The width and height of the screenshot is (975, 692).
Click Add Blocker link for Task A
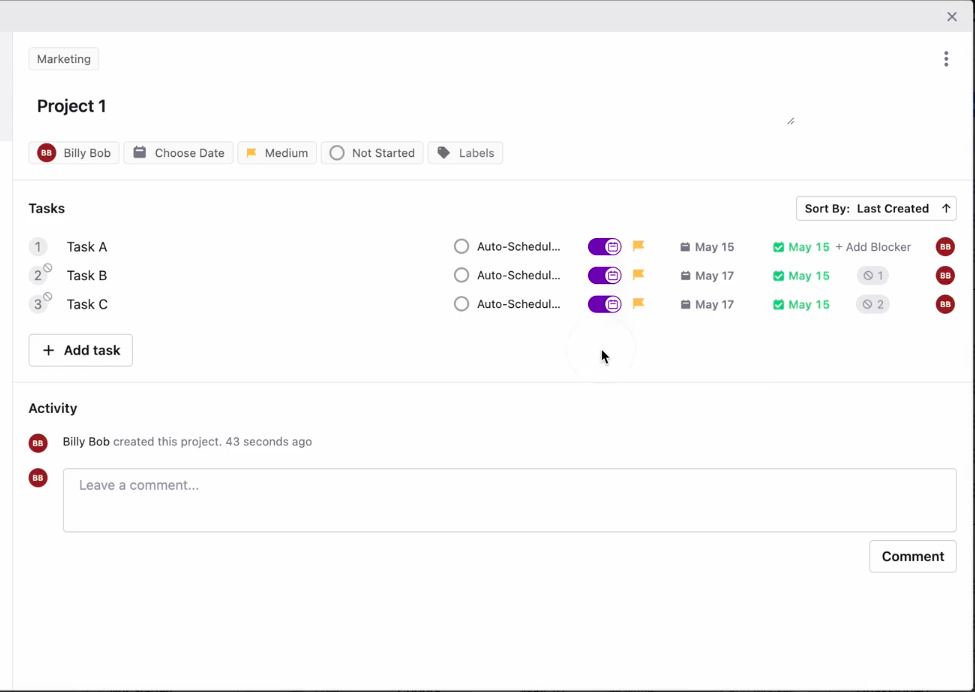click(x=873, y=247)
